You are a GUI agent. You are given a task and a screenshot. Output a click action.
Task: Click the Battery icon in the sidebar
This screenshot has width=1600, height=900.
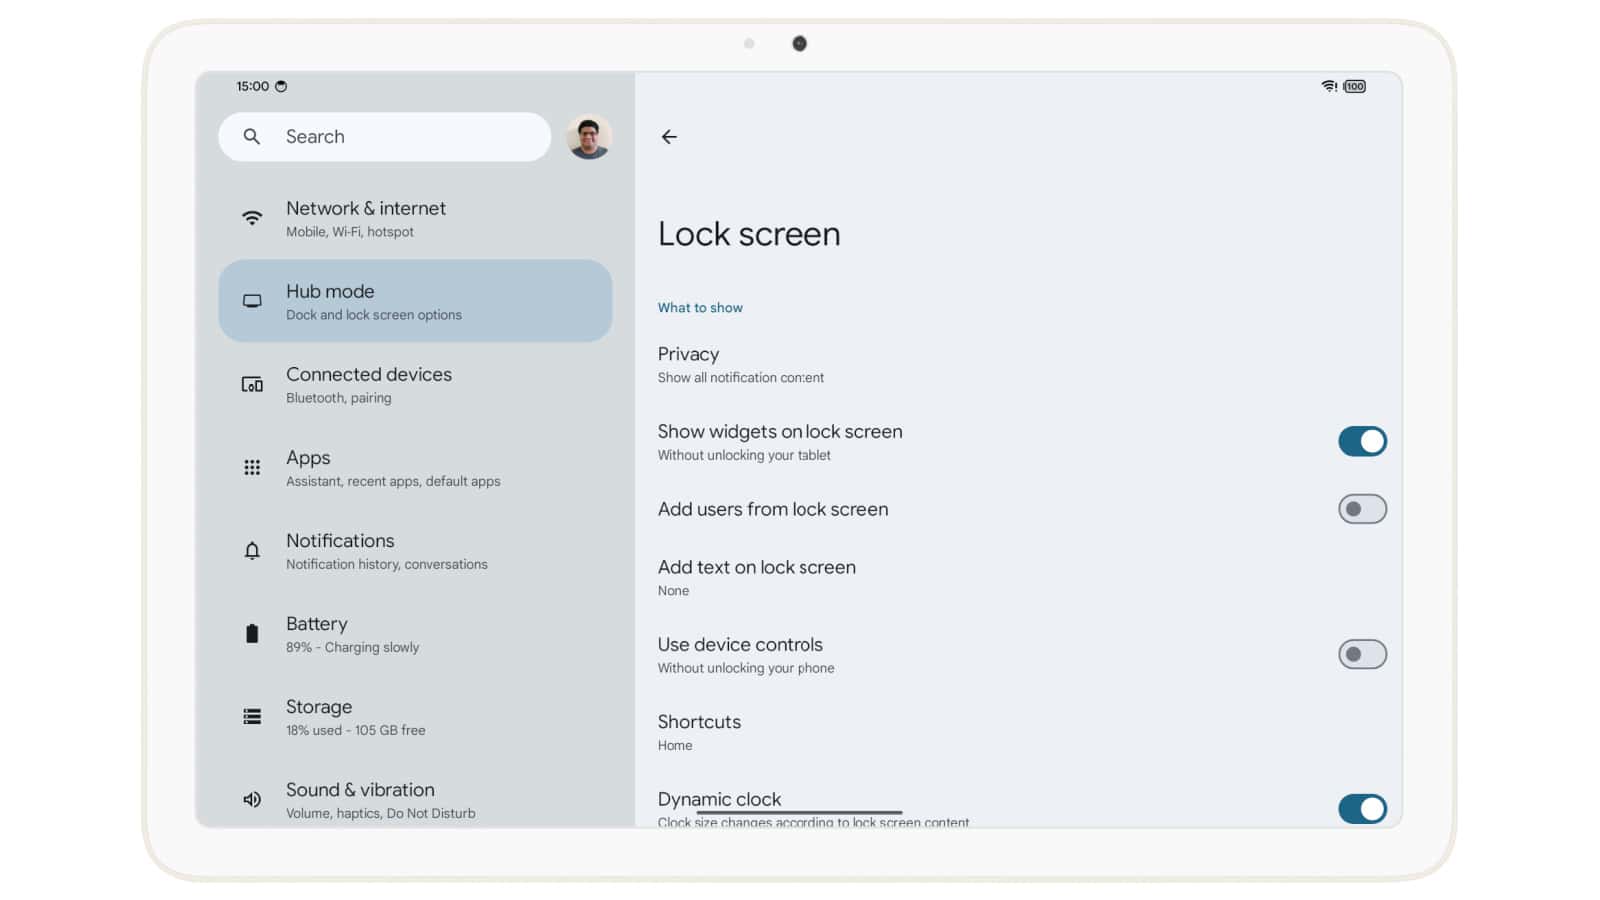click(252, 633)
